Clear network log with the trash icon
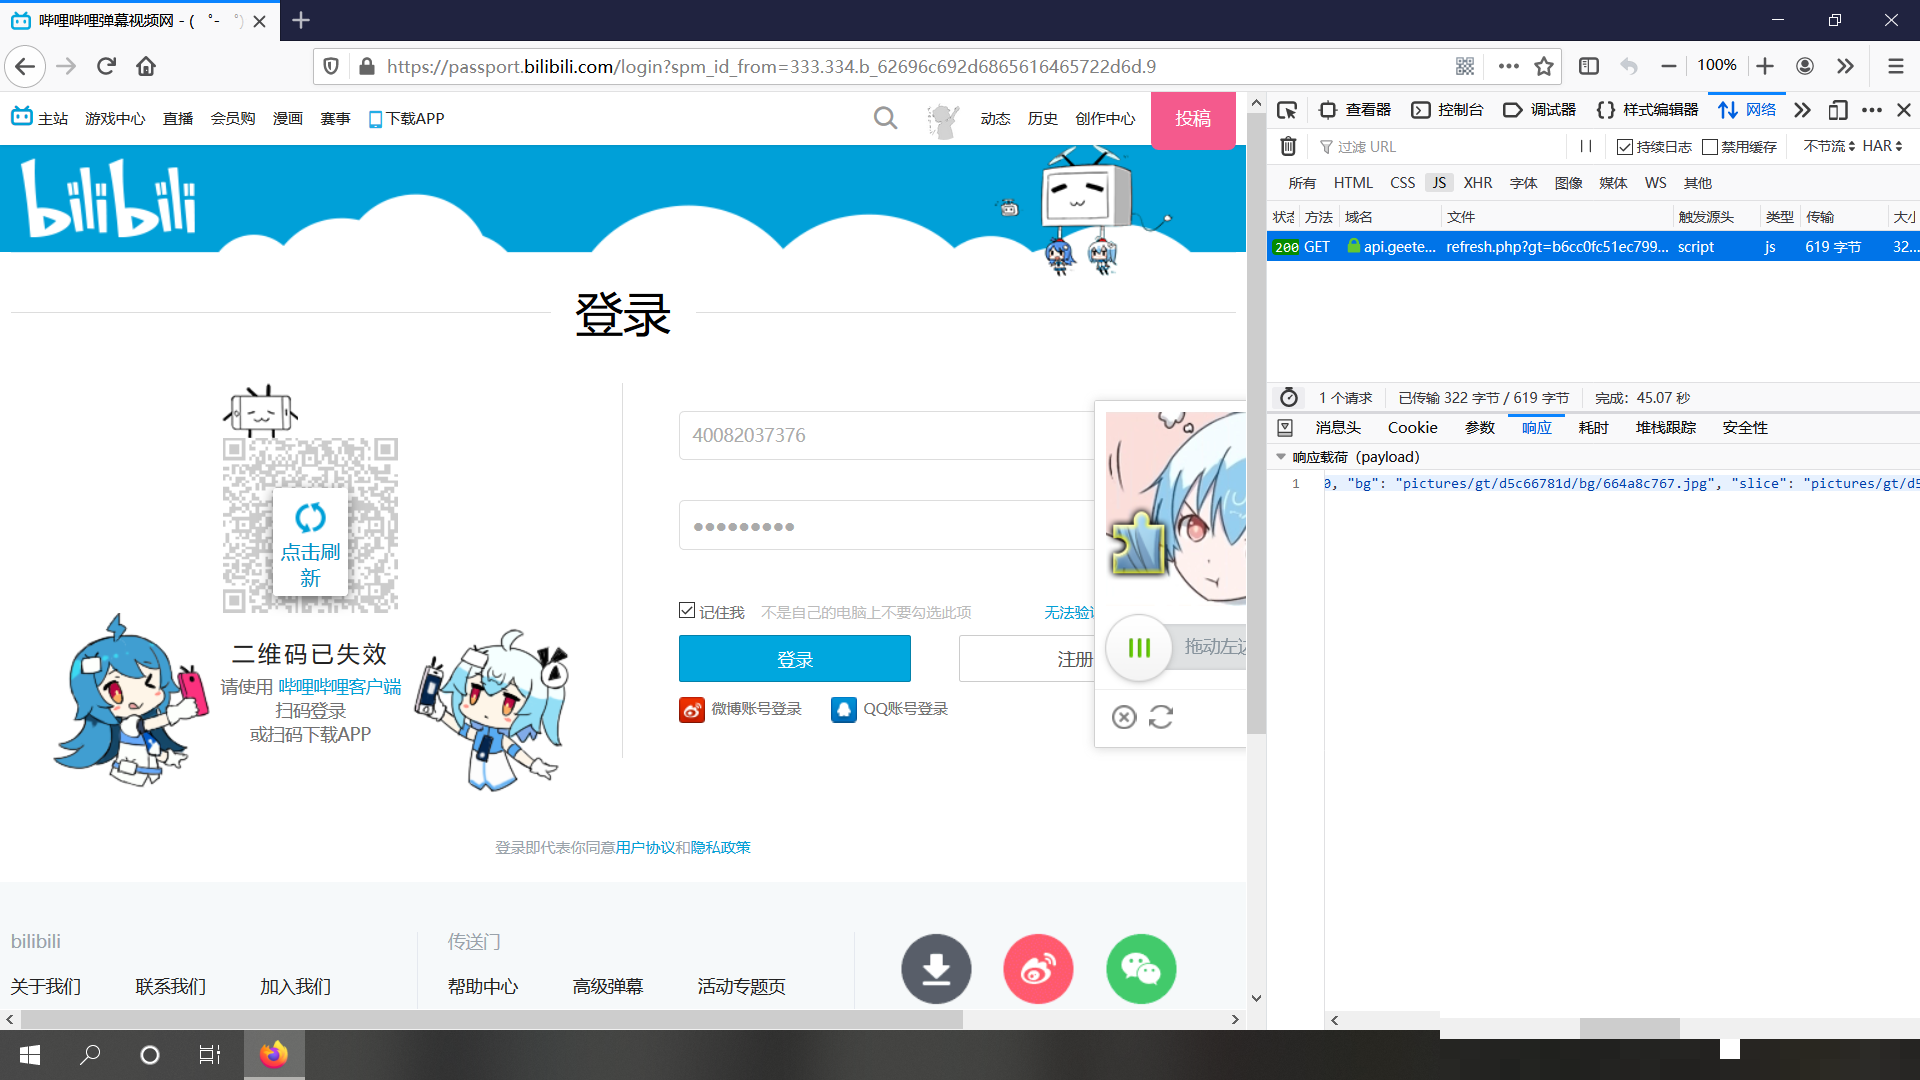The width and height of the screenshot is (1920, 1080). point(1289,146)
